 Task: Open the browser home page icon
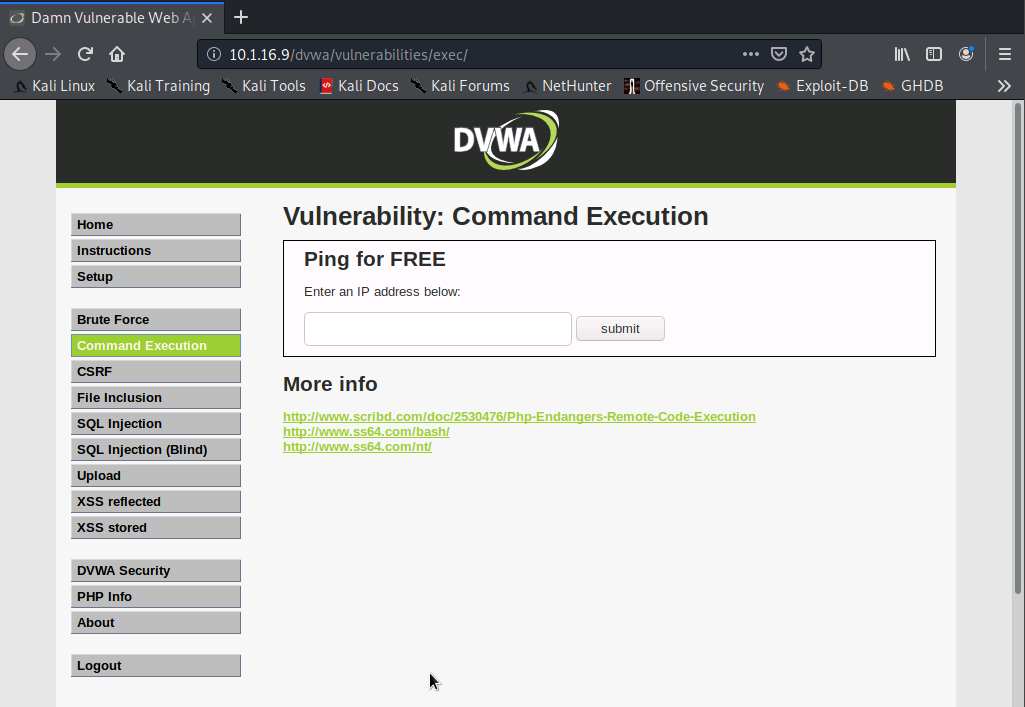coord(117,54)
